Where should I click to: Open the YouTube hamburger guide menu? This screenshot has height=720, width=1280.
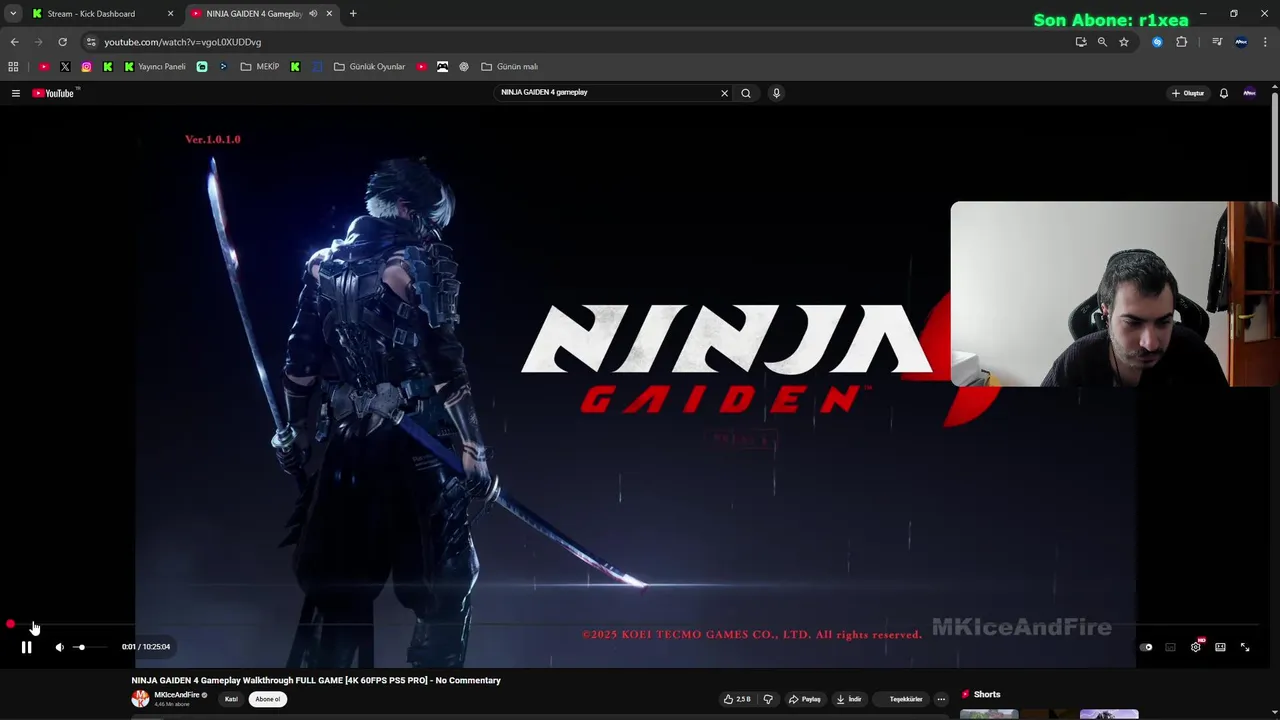pyautogui.click(x=16, y=93)
